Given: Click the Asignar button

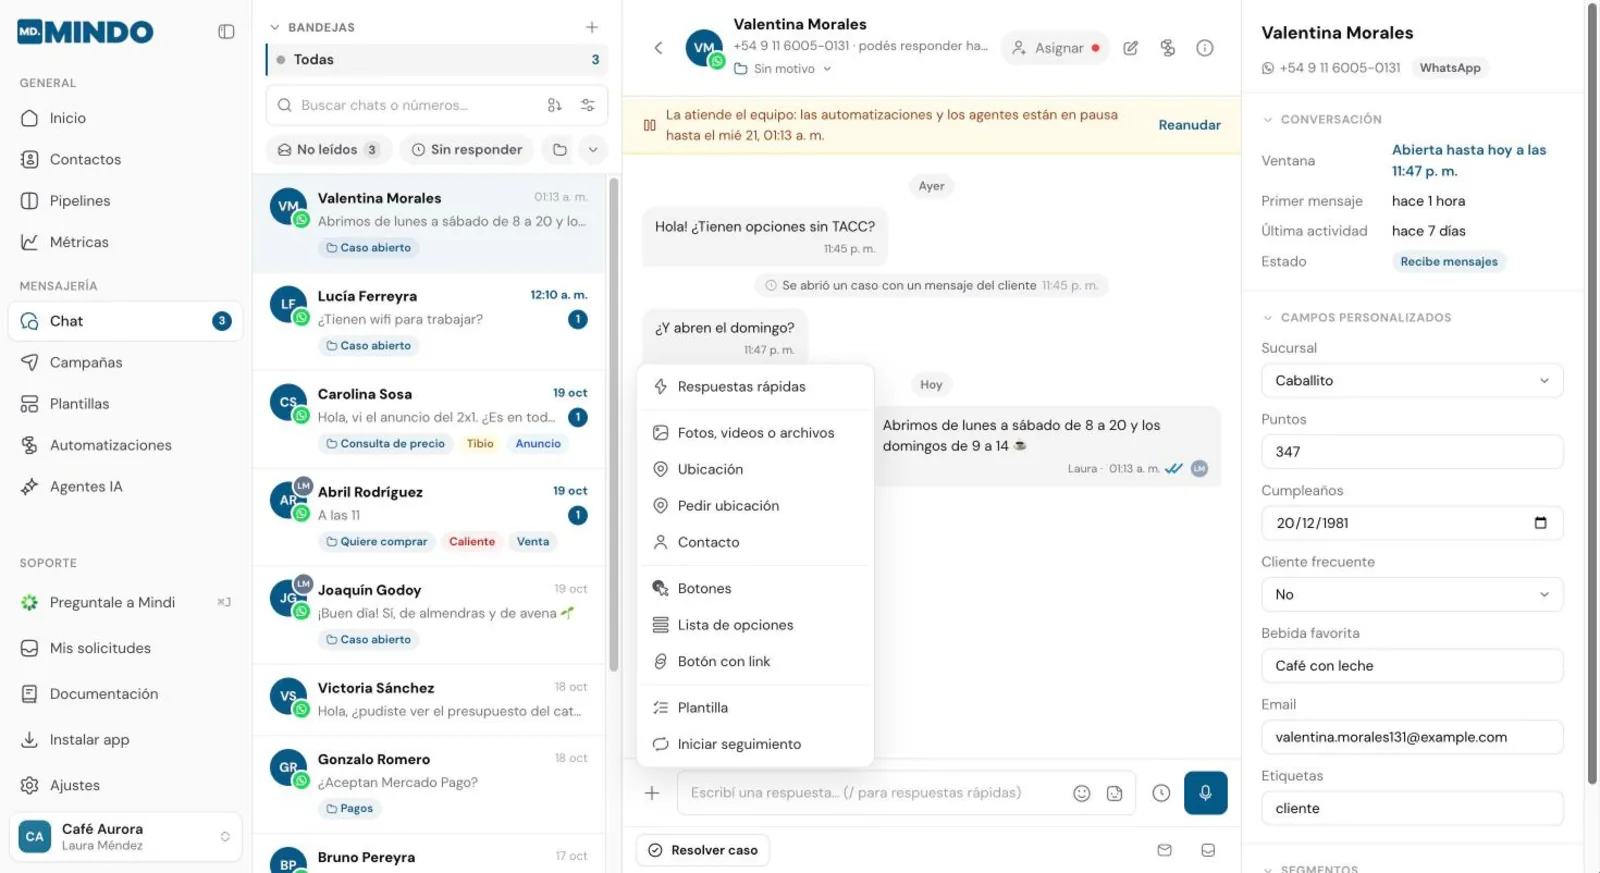Looking at the screenshot, I should coord(1055,48).
